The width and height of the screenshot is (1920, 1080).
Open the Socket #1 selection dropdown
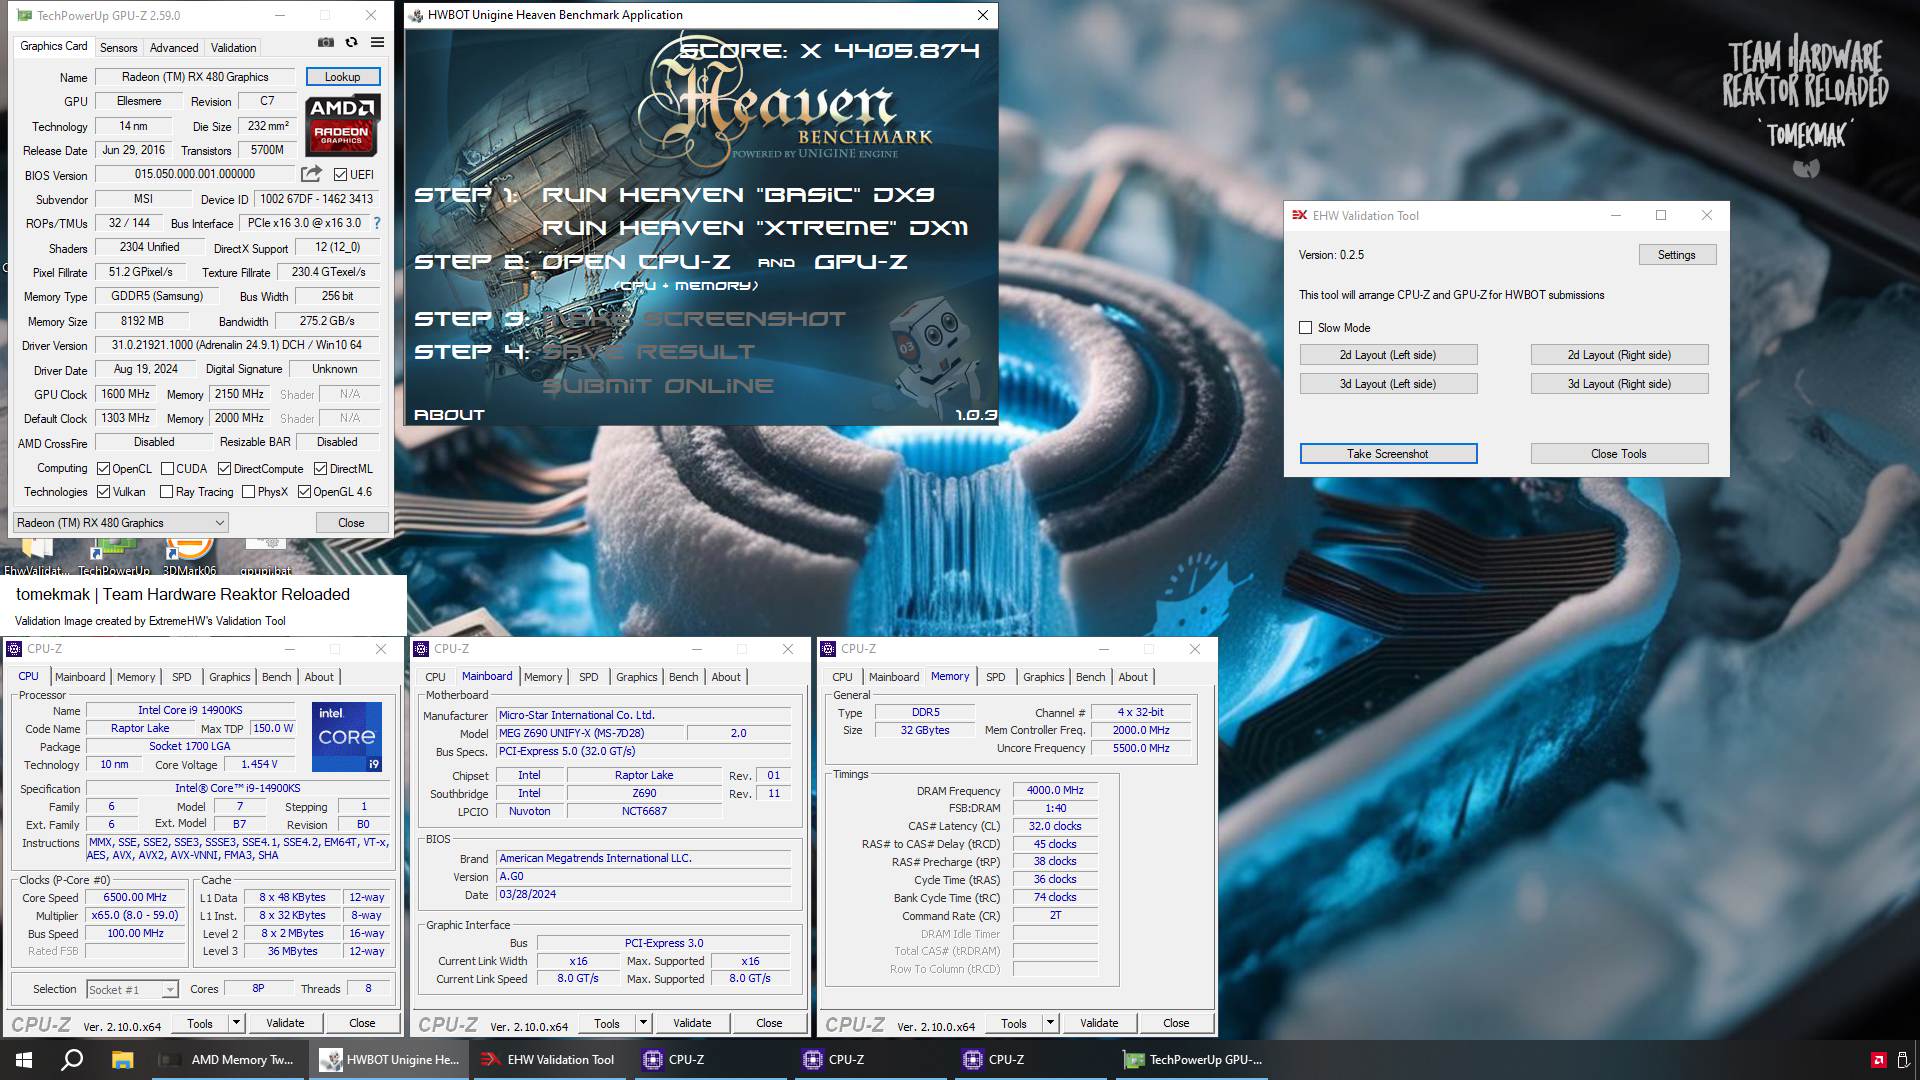132,989
